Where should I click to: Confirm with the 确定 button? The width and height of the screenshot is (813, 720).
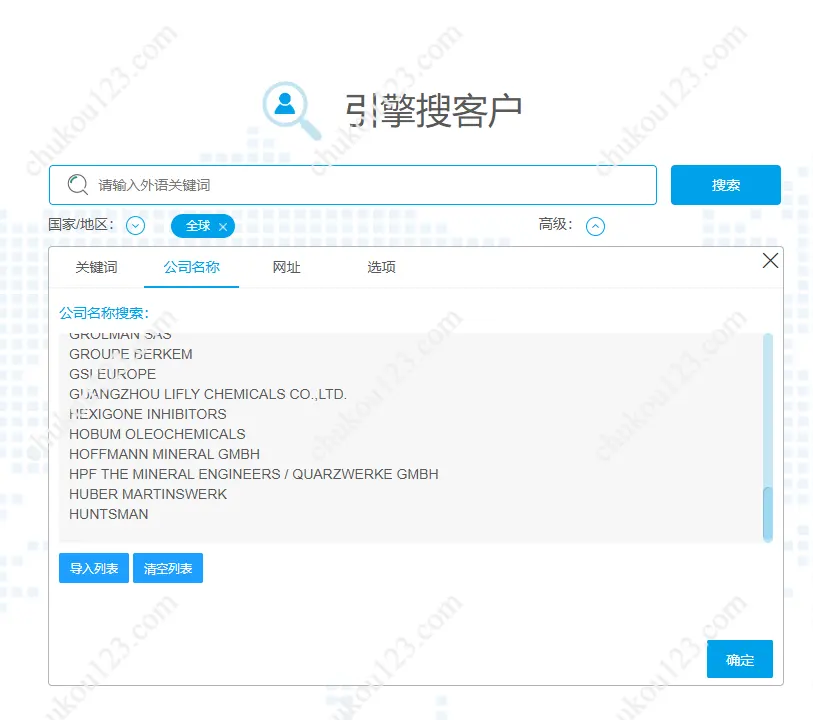pos(739,660)
